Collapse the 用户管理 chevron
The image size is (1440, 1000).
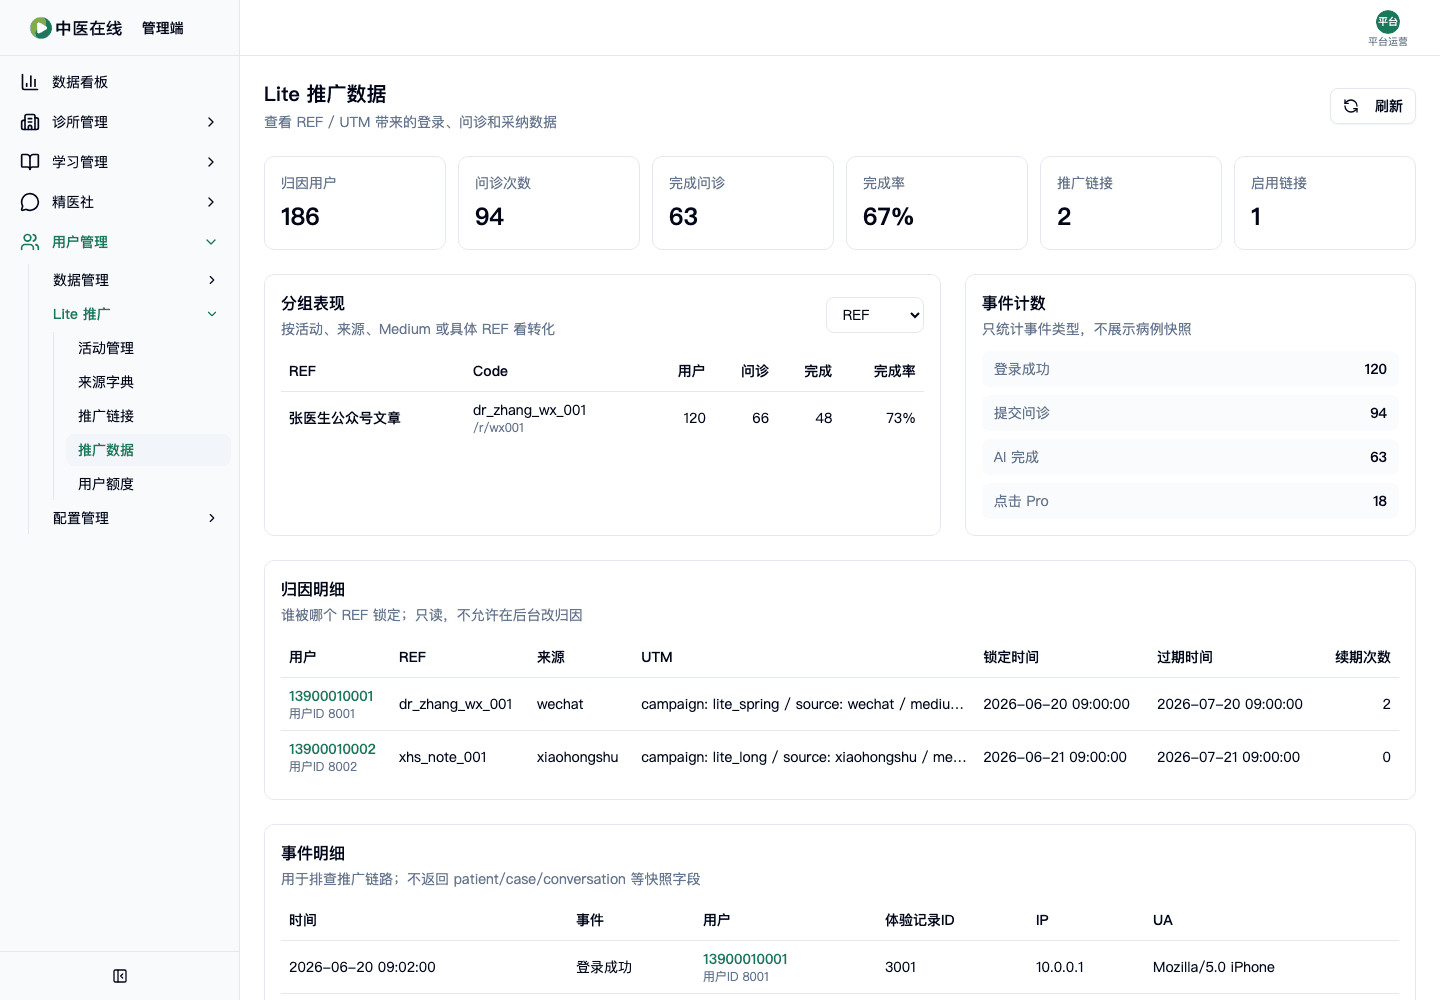211,242
